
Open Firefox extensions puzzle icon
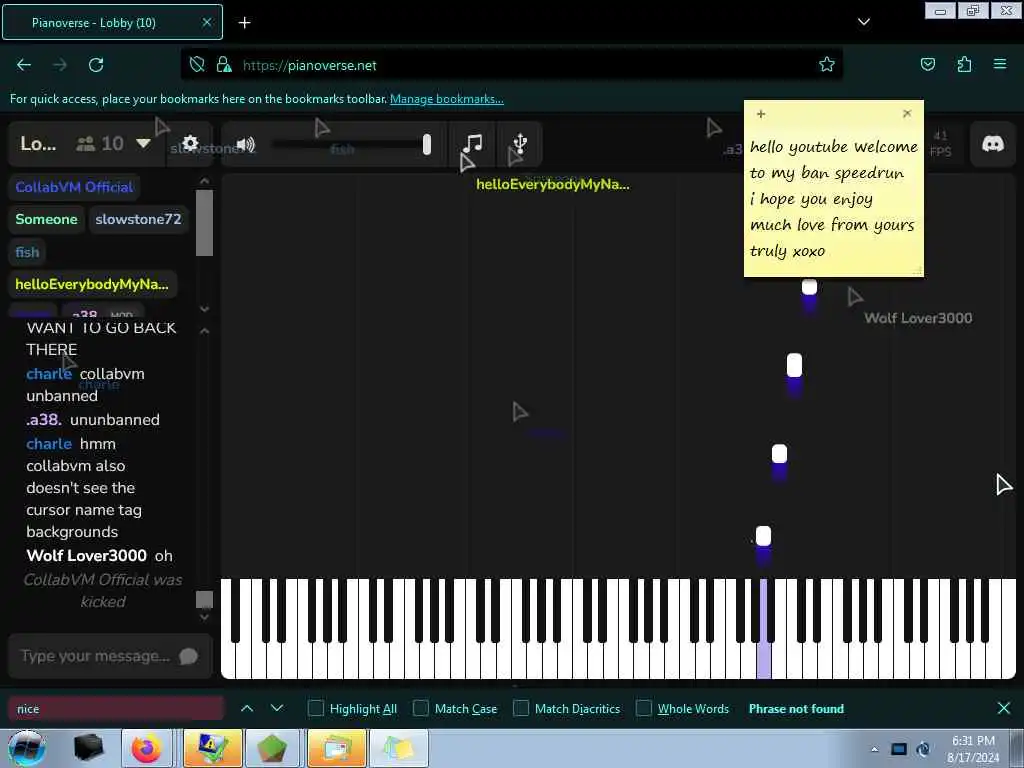coord(964,65)
